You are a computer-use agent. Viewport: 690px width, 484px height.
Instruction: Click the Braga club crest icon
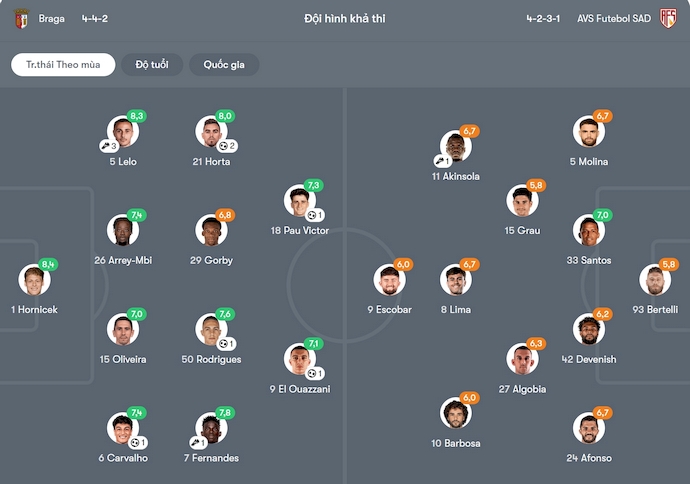click(x=21, y=18)
